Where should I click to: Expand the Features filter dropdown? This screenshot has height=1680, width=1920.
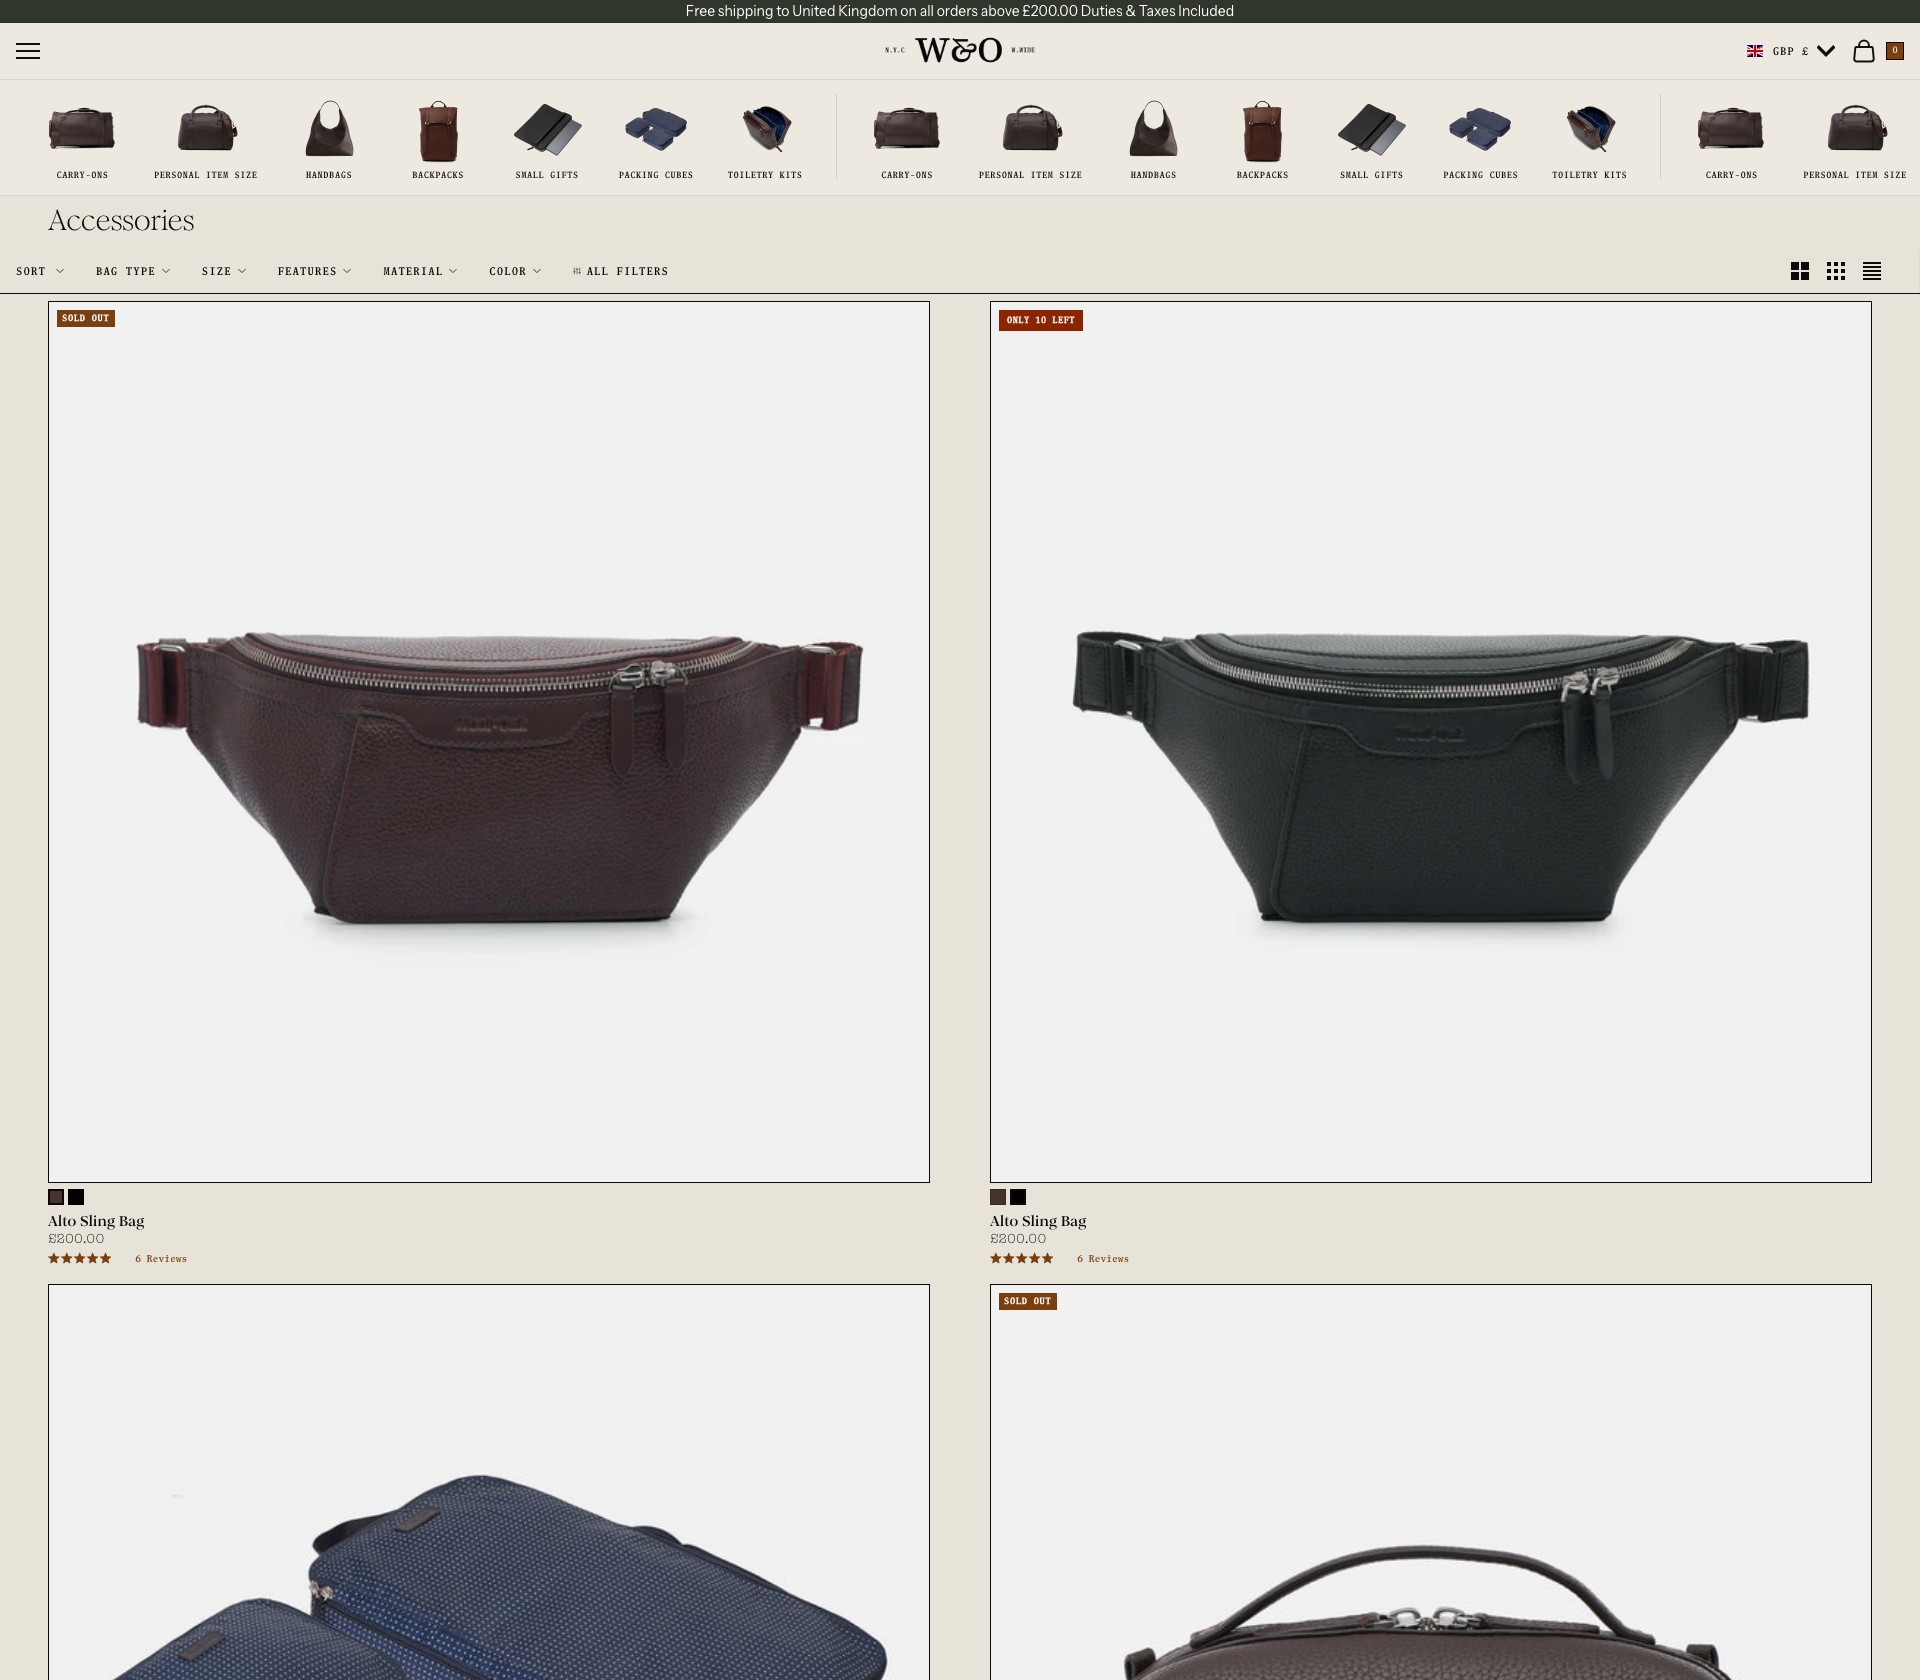314,271
